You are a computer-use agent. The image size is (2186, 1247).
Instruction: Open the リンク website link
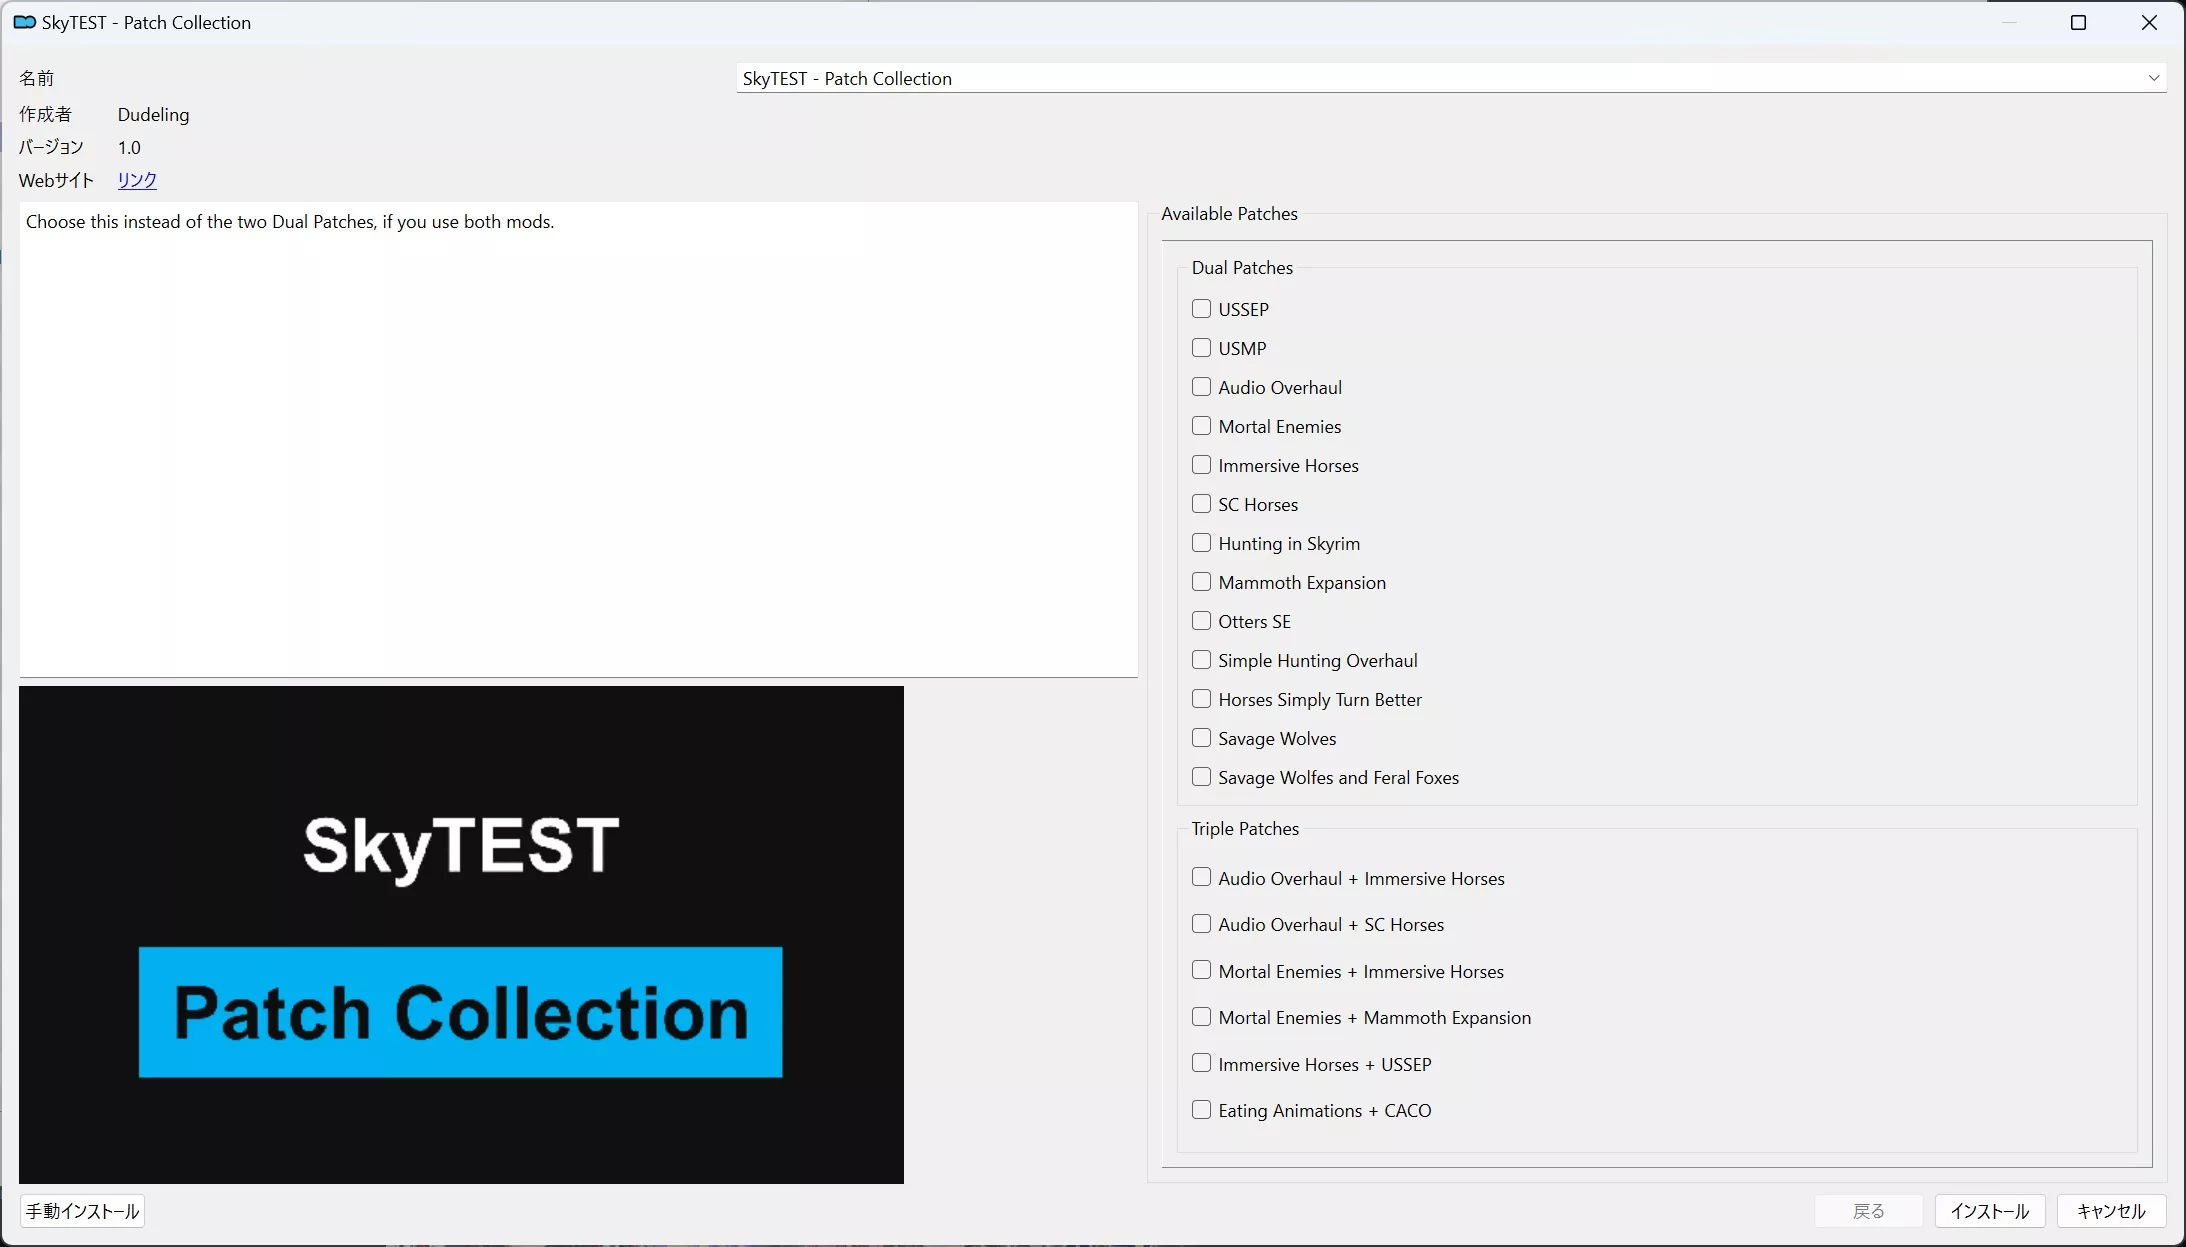point(137,180)
